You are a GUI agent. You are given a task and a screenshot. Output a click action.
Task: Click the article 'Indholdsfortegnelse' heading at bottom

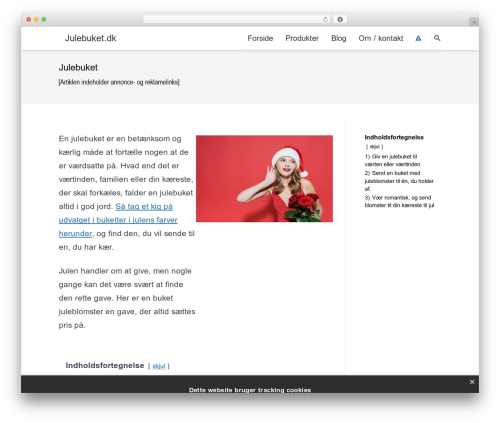[105, 365]
